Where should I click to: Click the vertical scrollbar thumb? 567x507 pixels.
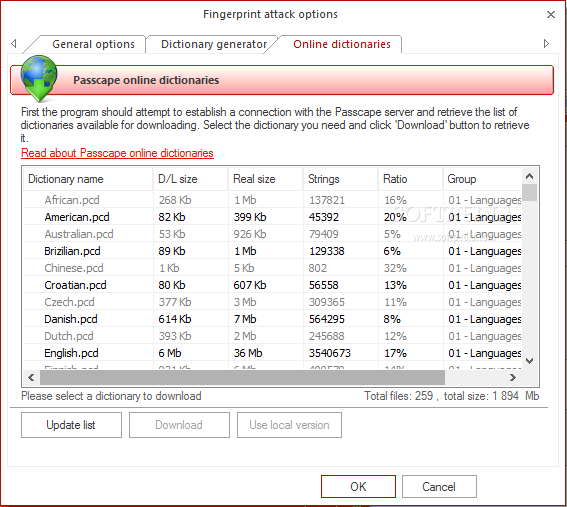(529, 192)
